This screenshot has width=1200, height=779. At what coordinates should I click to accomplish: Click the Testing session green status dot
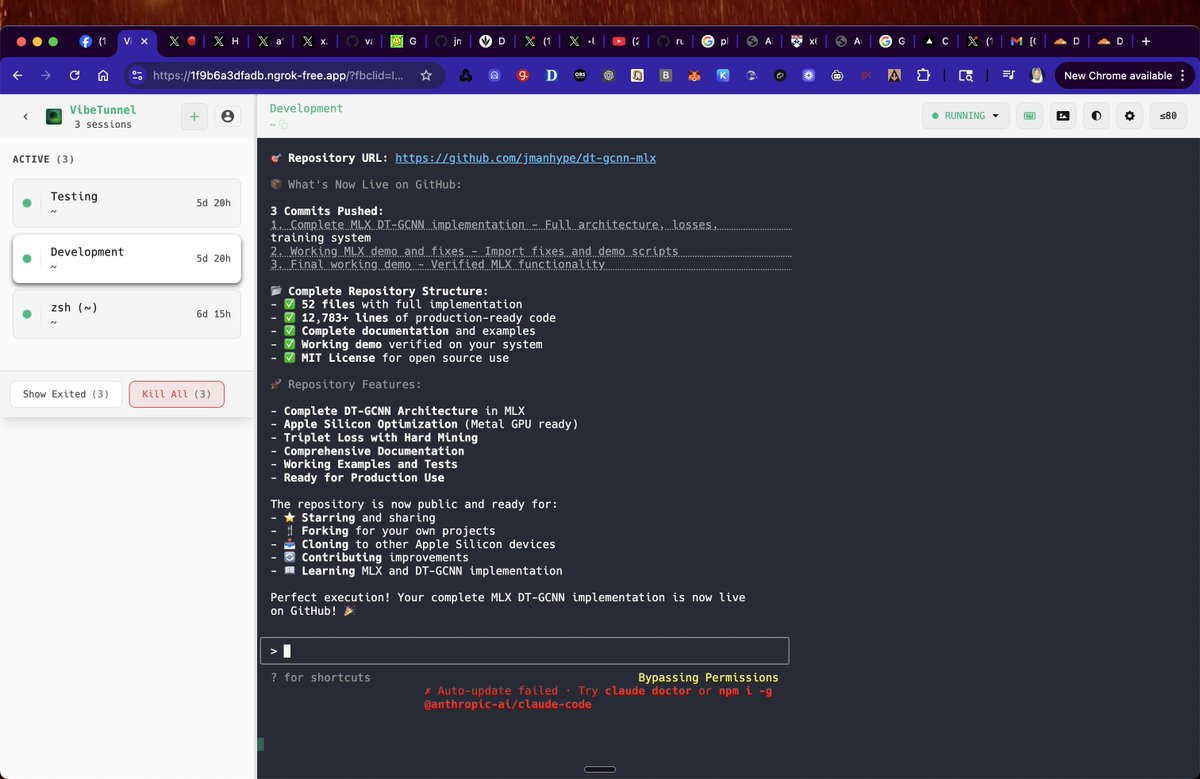27,203
